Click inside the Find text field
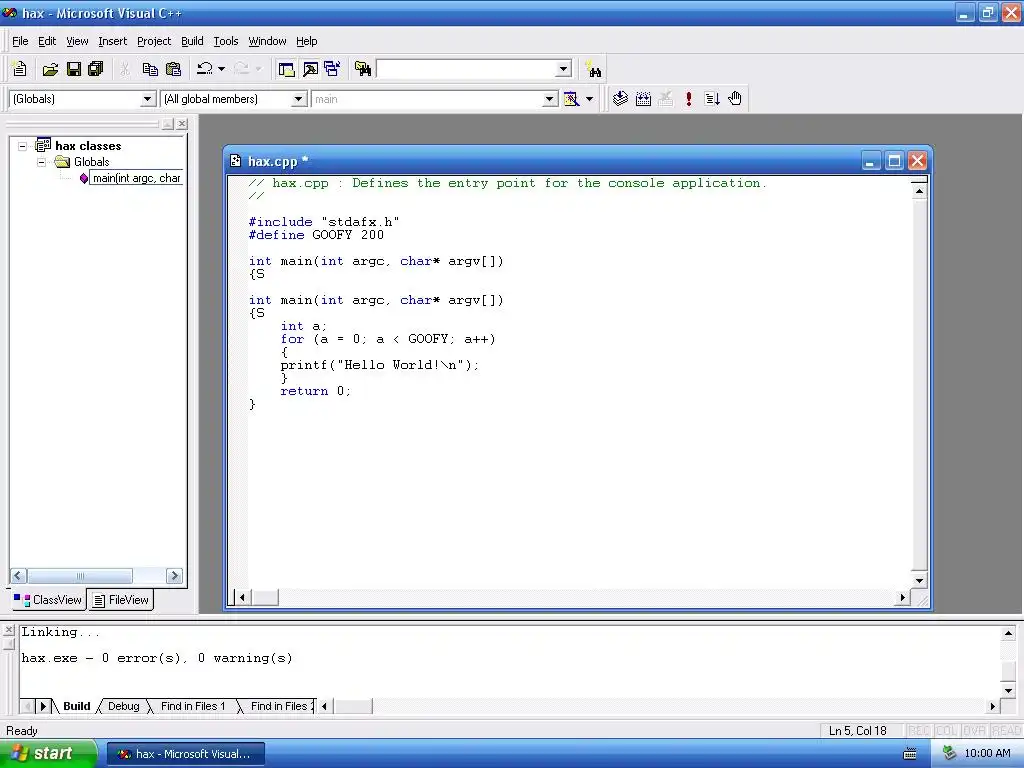This screenshot has height=768, width=1024. 467,69
